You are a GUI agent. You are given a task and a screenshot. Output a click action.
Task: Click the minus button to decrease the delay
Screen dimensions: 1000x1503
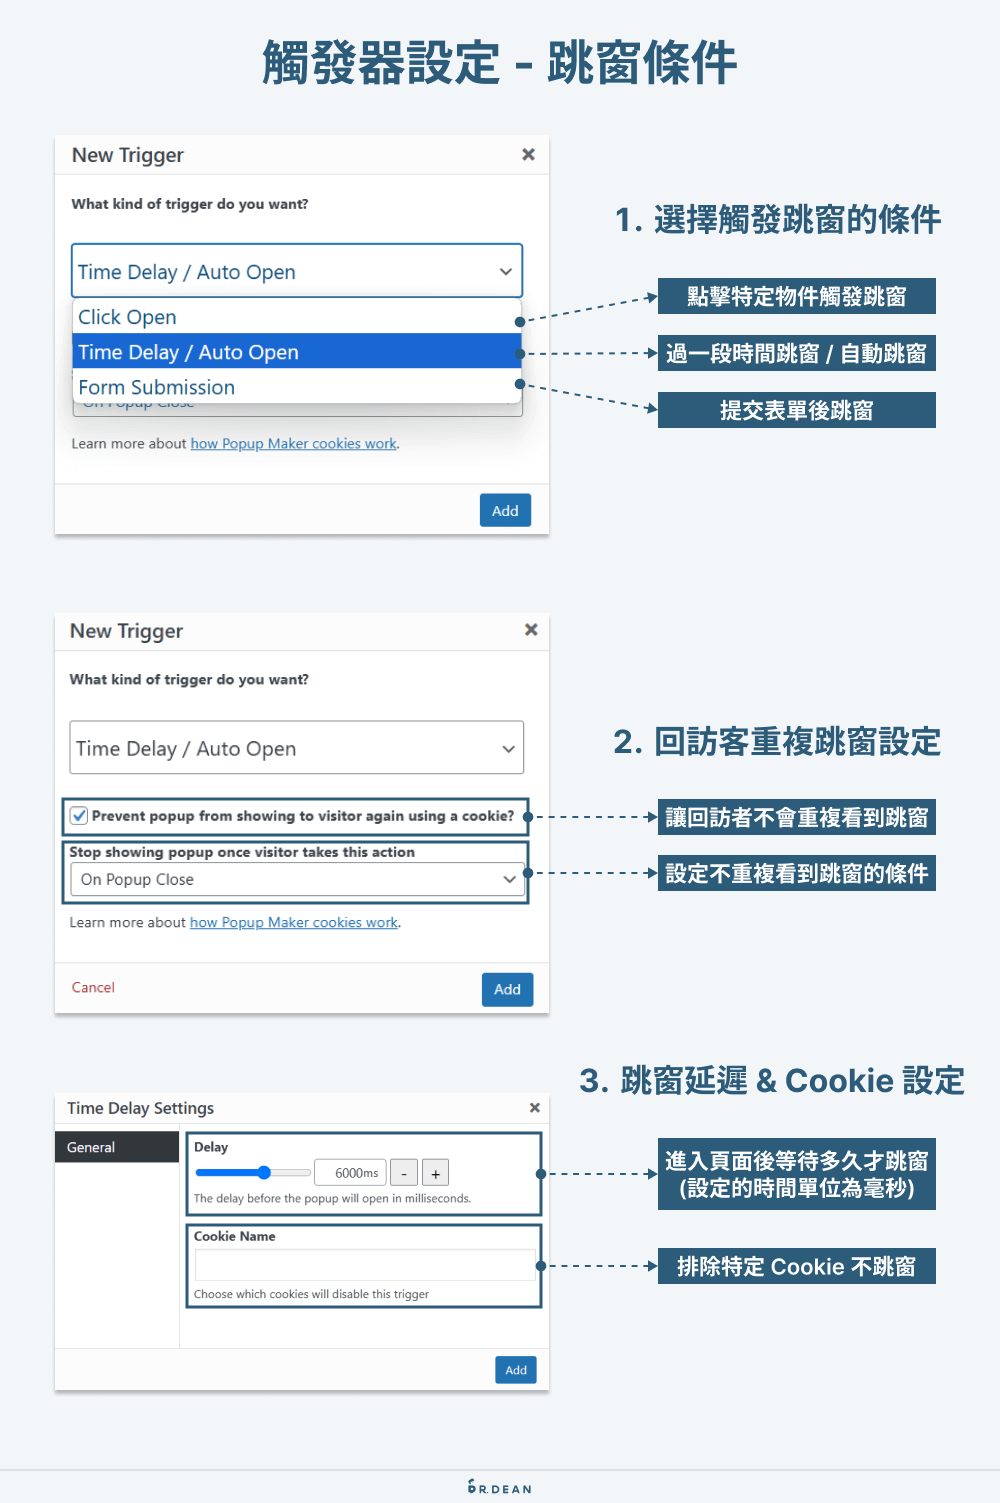pyautogui.click(x=403, y=1172)
